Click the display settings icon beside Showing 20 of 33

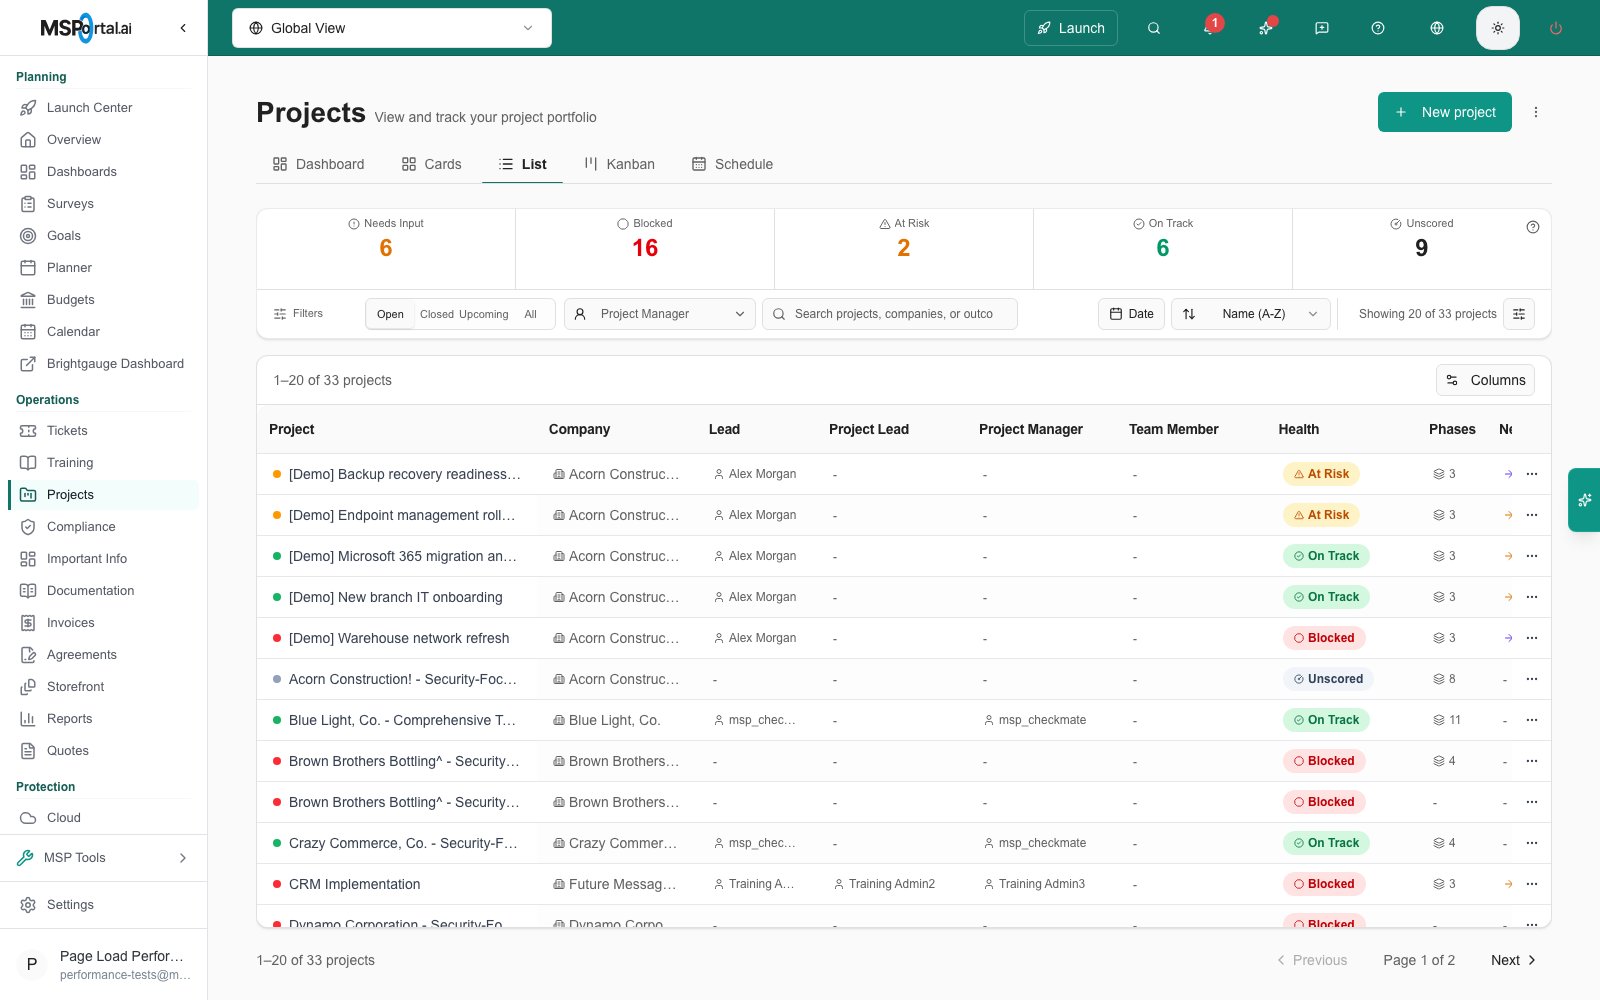tap(1519, 314)
